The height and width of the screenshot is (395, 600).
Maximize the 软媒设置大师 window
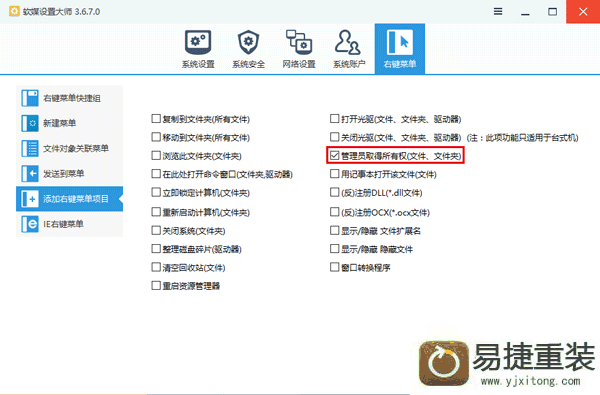coord(553,11)
